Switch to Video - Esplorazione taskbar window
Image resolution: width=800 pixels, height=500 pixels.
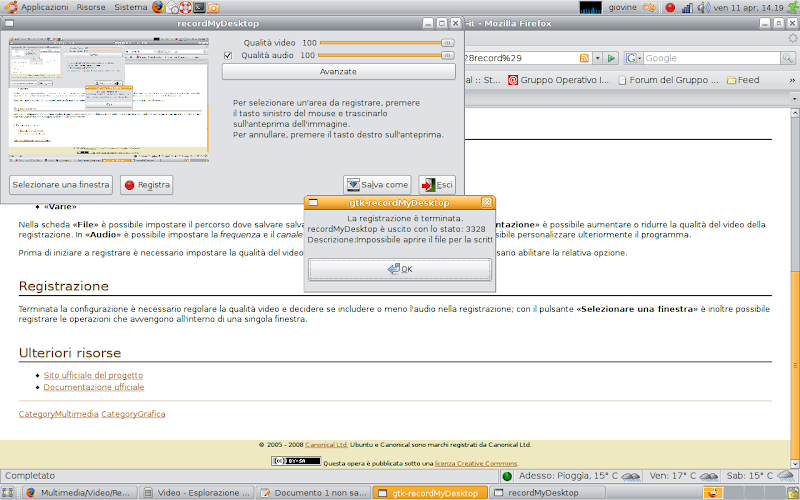click(197, 493)
